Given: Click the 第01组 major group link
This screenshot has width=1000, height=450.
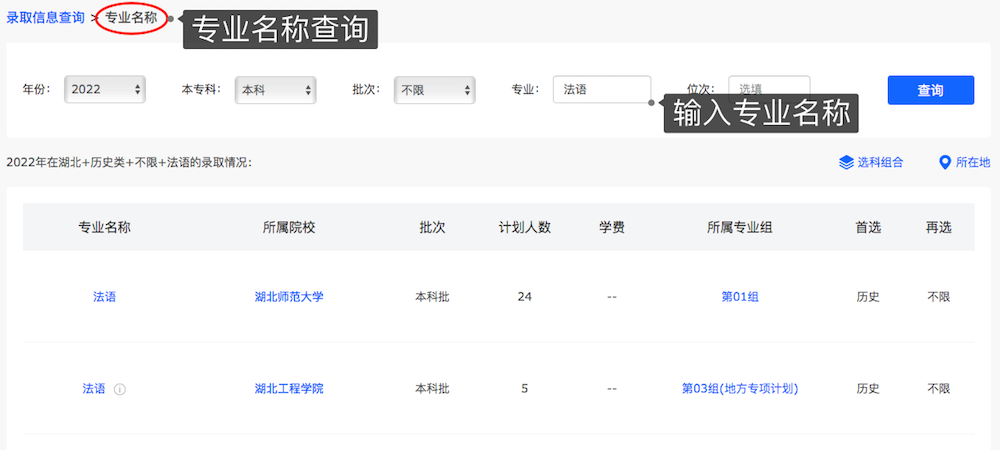Looking at the screenshot, I should tap(740, 297).
